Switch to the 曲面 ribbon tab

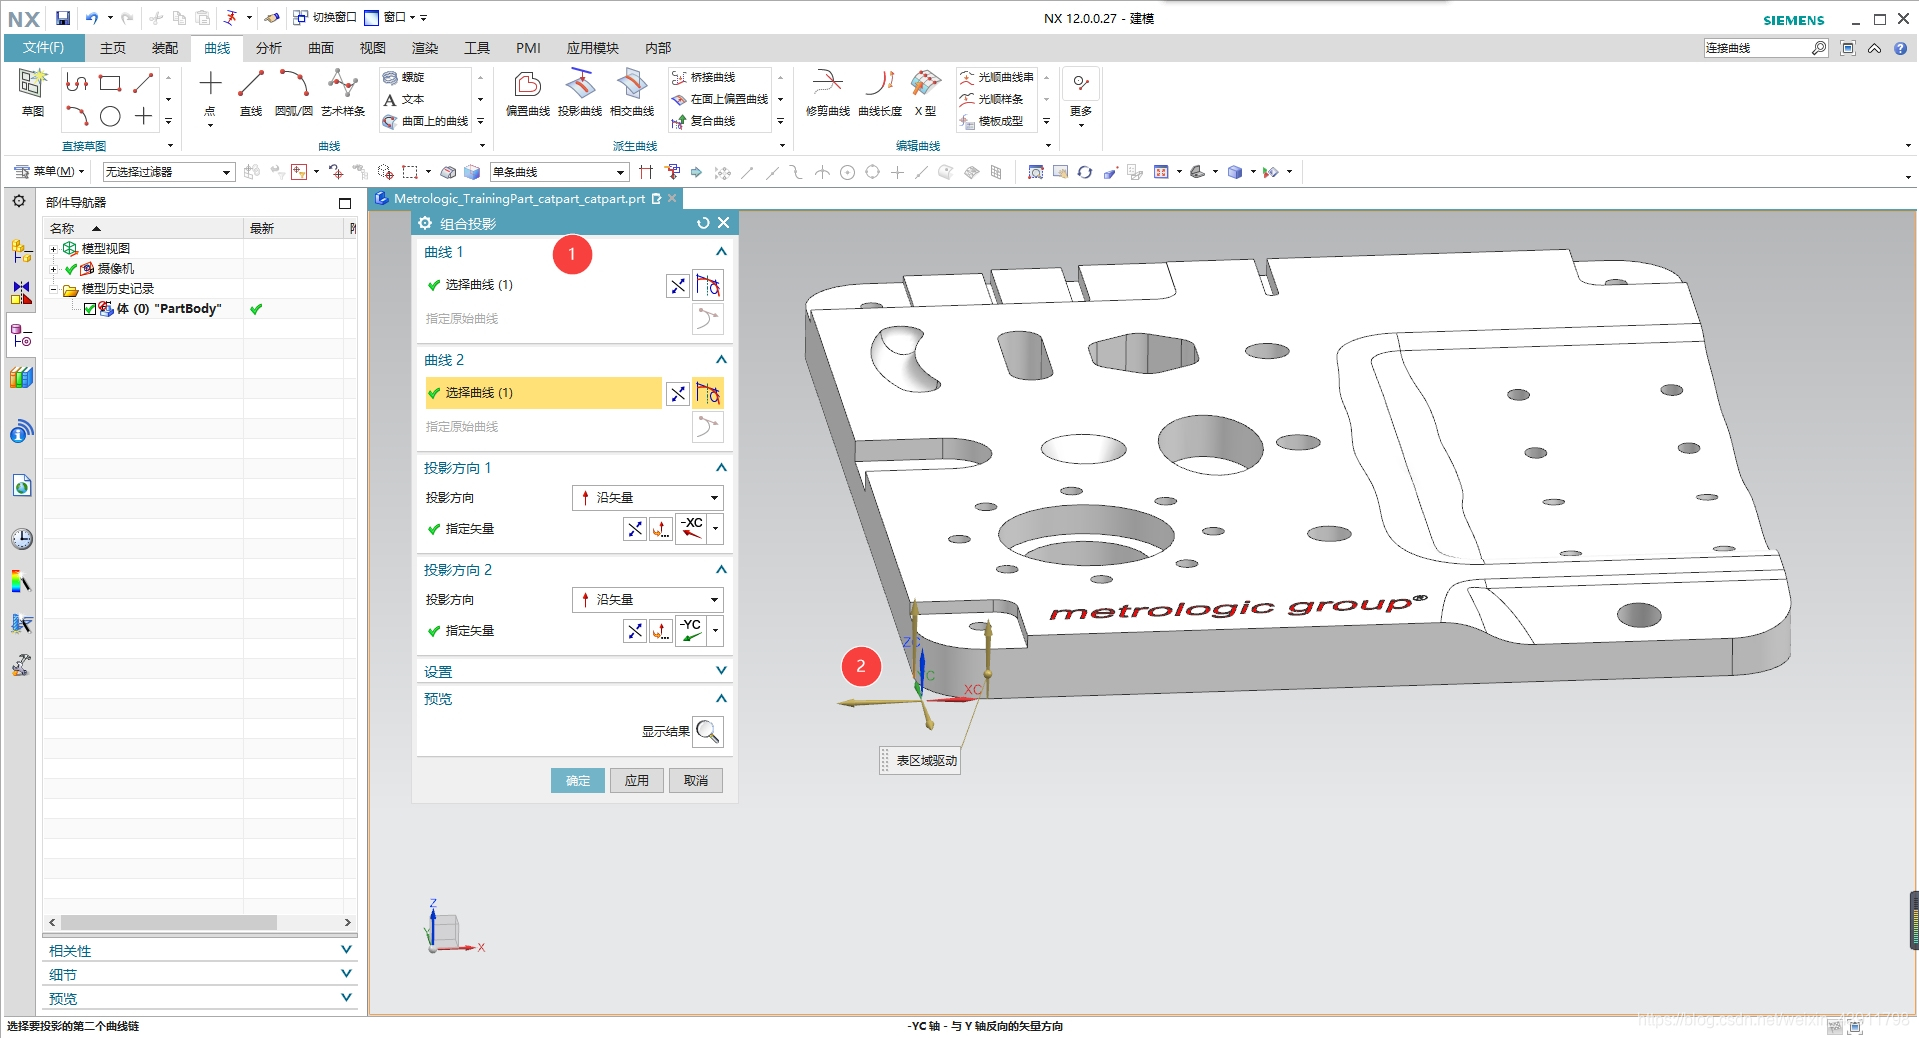click(x=321, y=48)
